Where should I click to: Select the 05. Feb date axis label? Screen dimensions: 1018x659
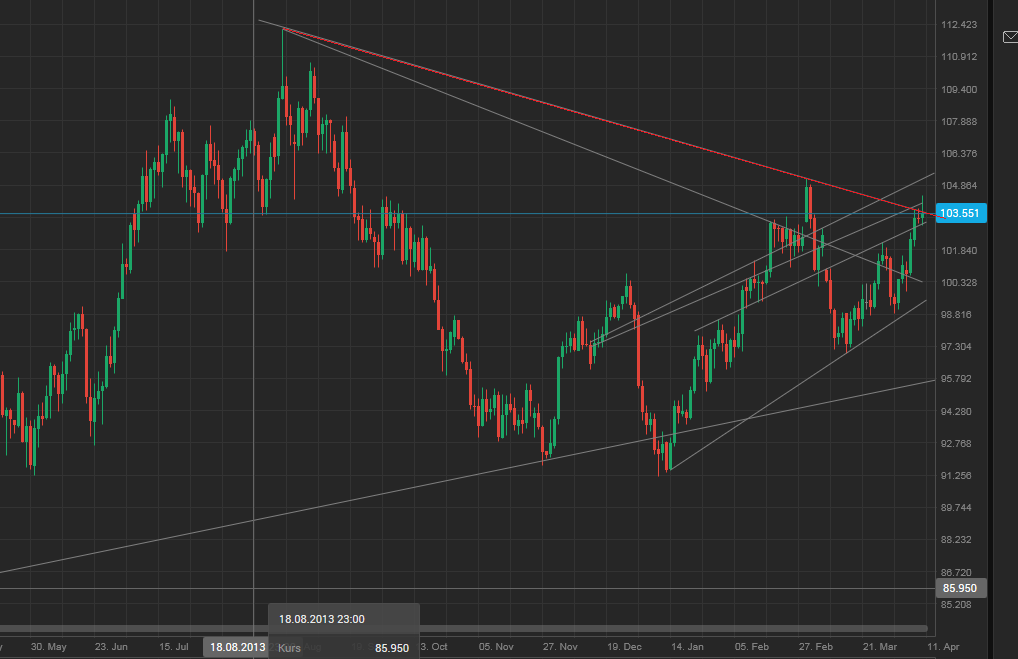pos(752,647)
